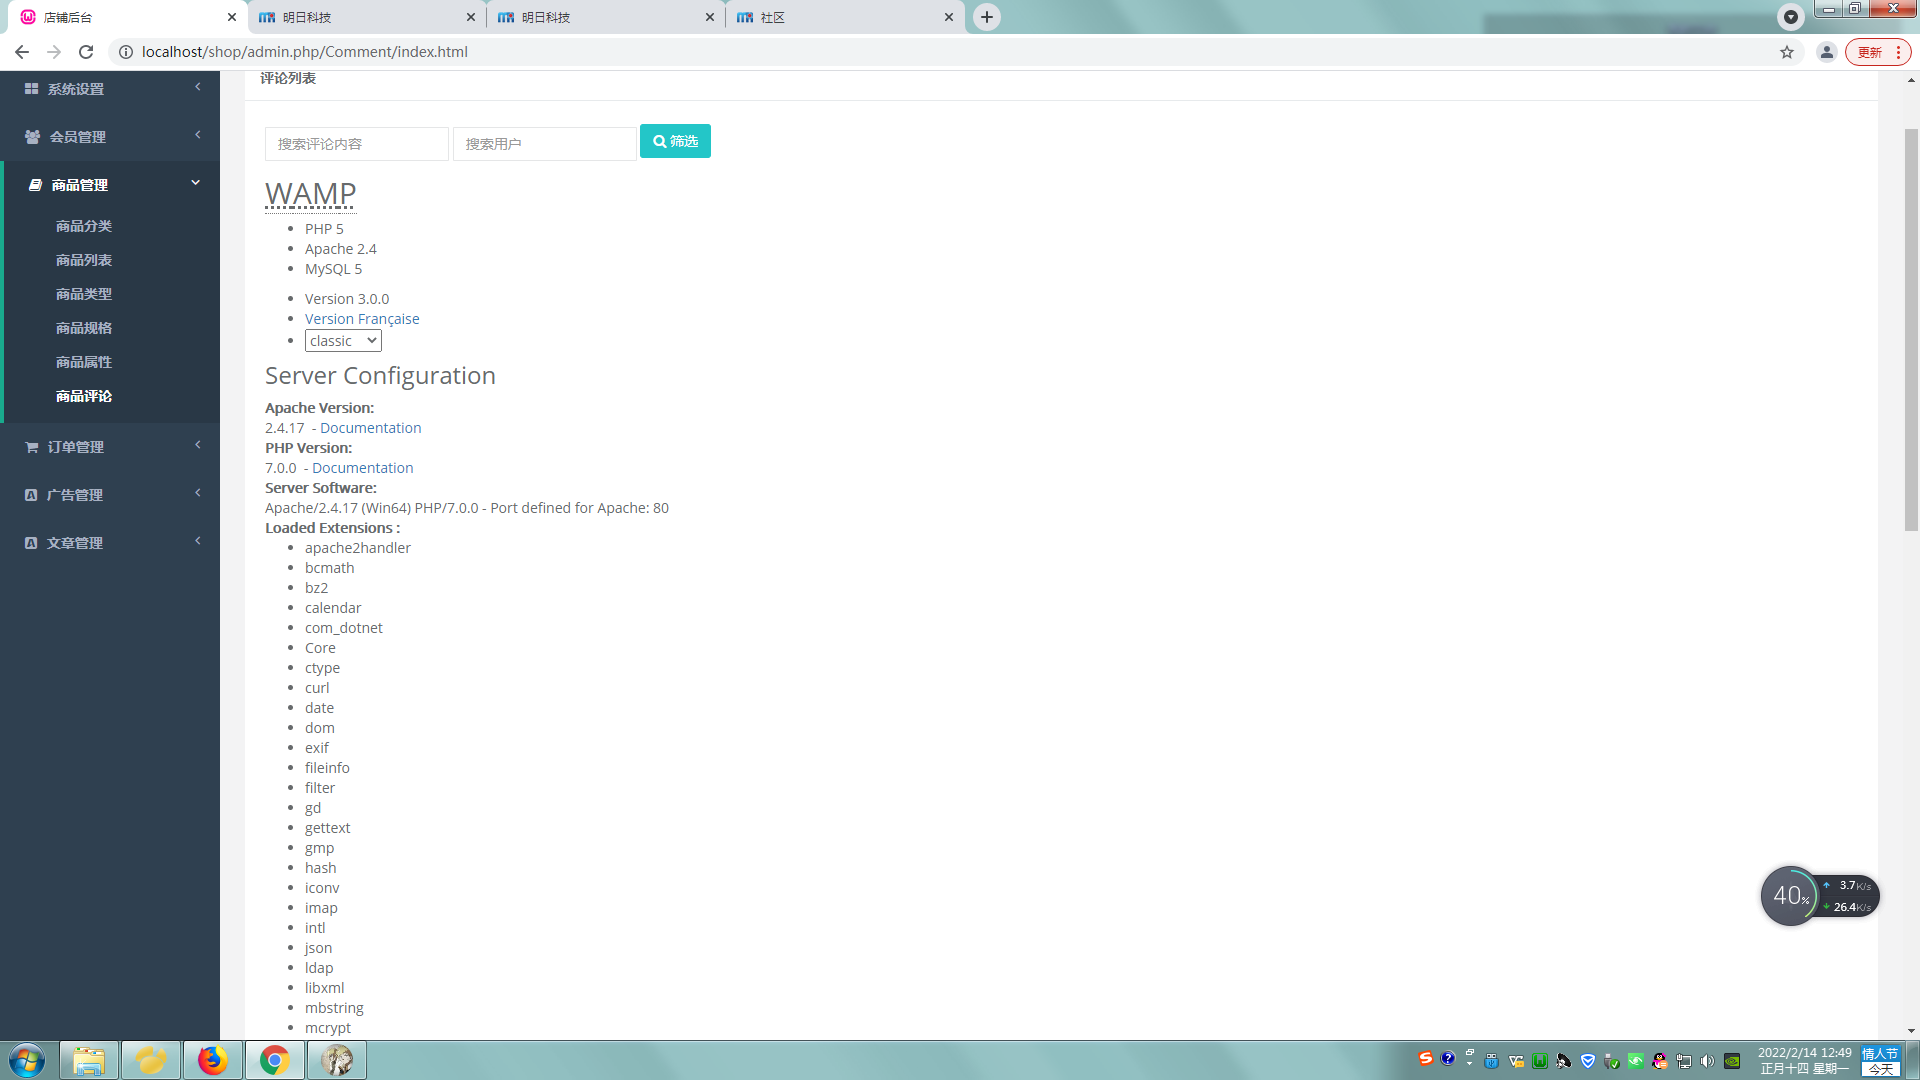
Task: Open the blue shield security tray icon
Action: click(x=1588, y=1062)
